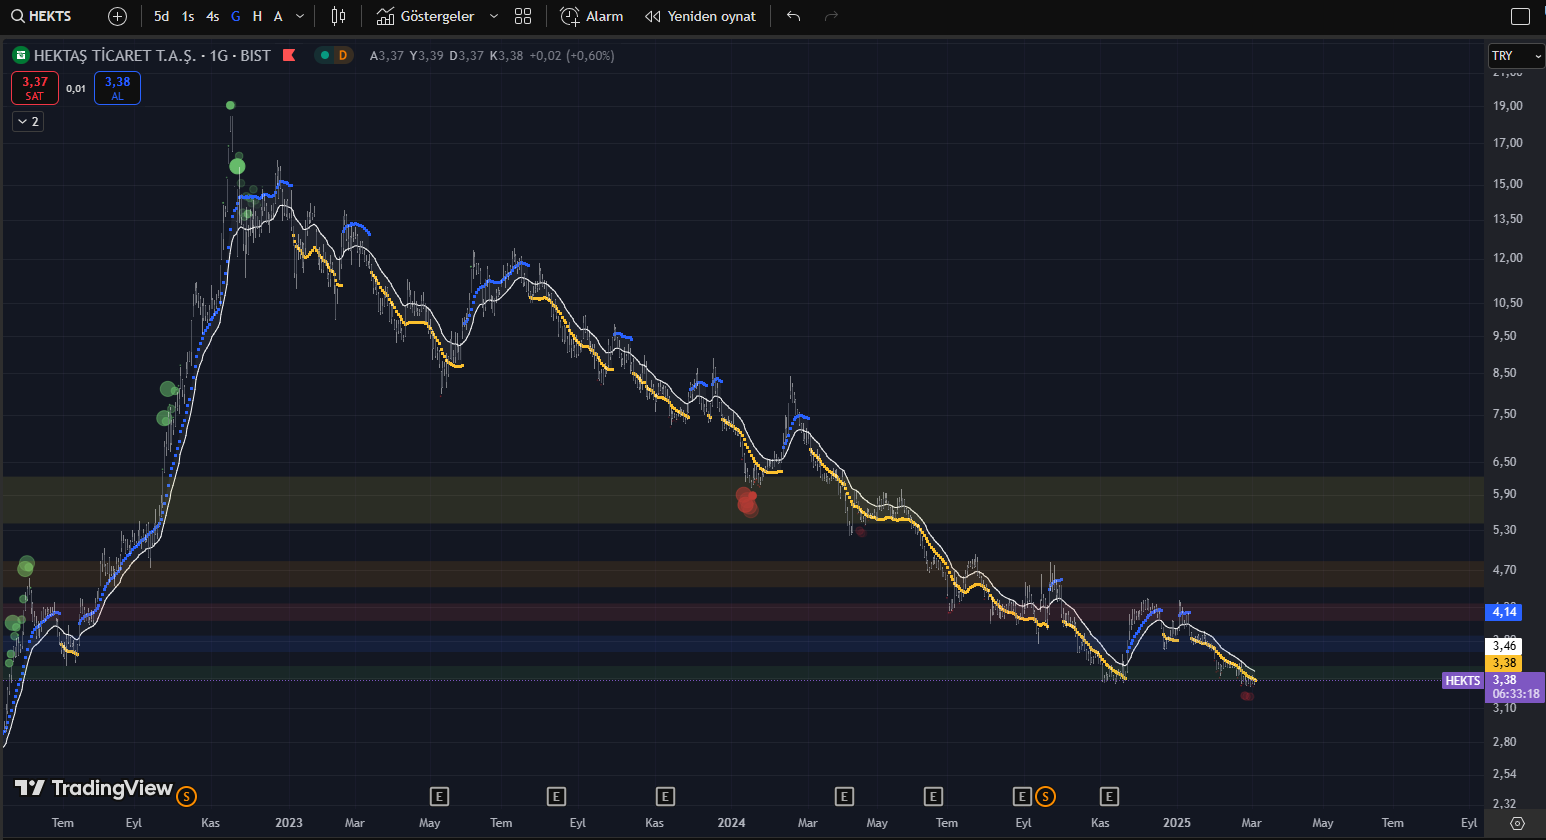This screenshot has width=1546, height=840.
Task: Click the +0,02 (+0,60%) change value
Action: (x=572, y=56)
